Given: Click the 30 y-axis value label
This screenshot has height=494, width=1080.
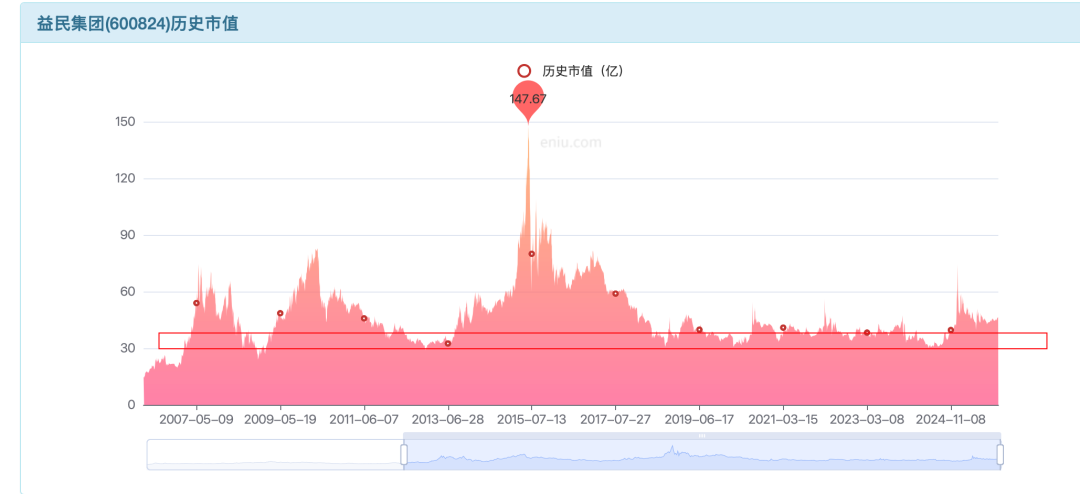Looking at the screenshot, I should (129, 349).
